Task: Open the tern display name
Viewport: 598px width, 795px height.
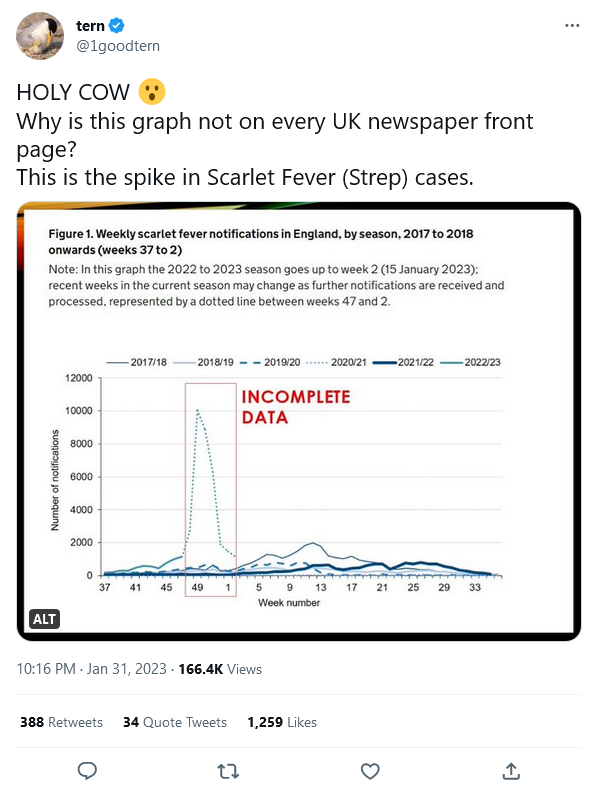Action: pos(90,25)
